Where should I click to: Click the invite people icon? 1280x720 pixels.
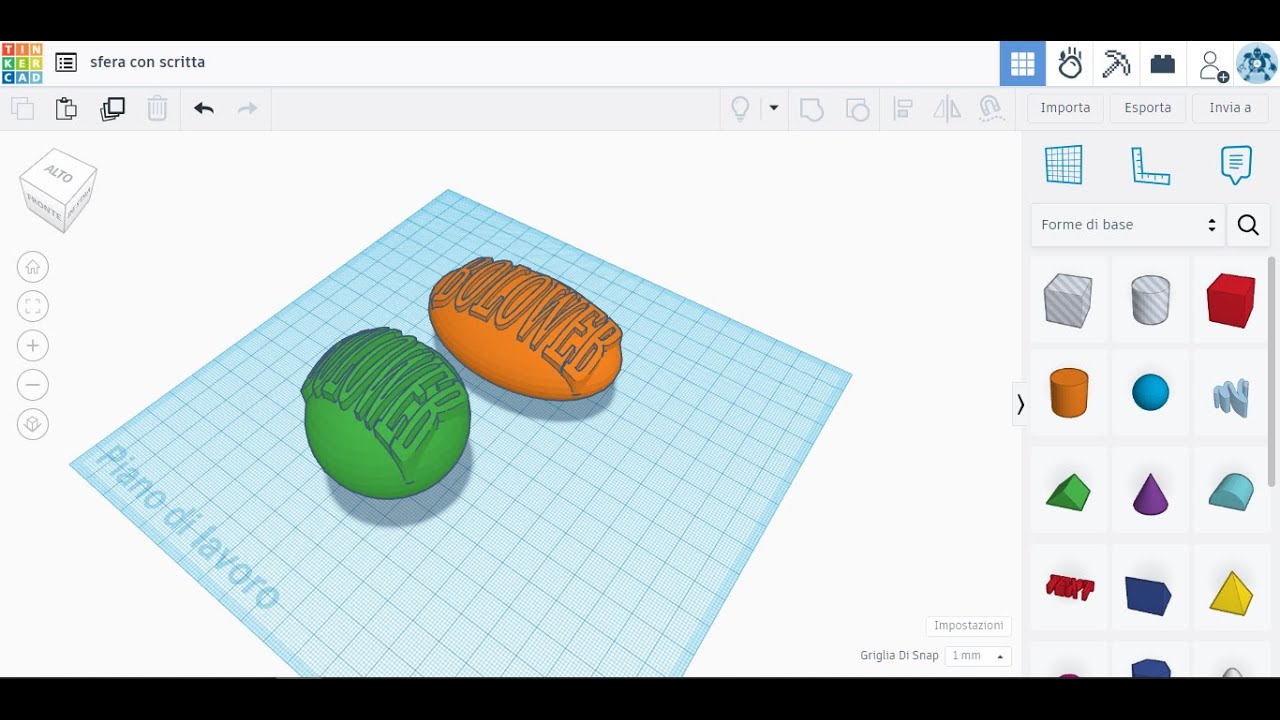coord(1212,65)
